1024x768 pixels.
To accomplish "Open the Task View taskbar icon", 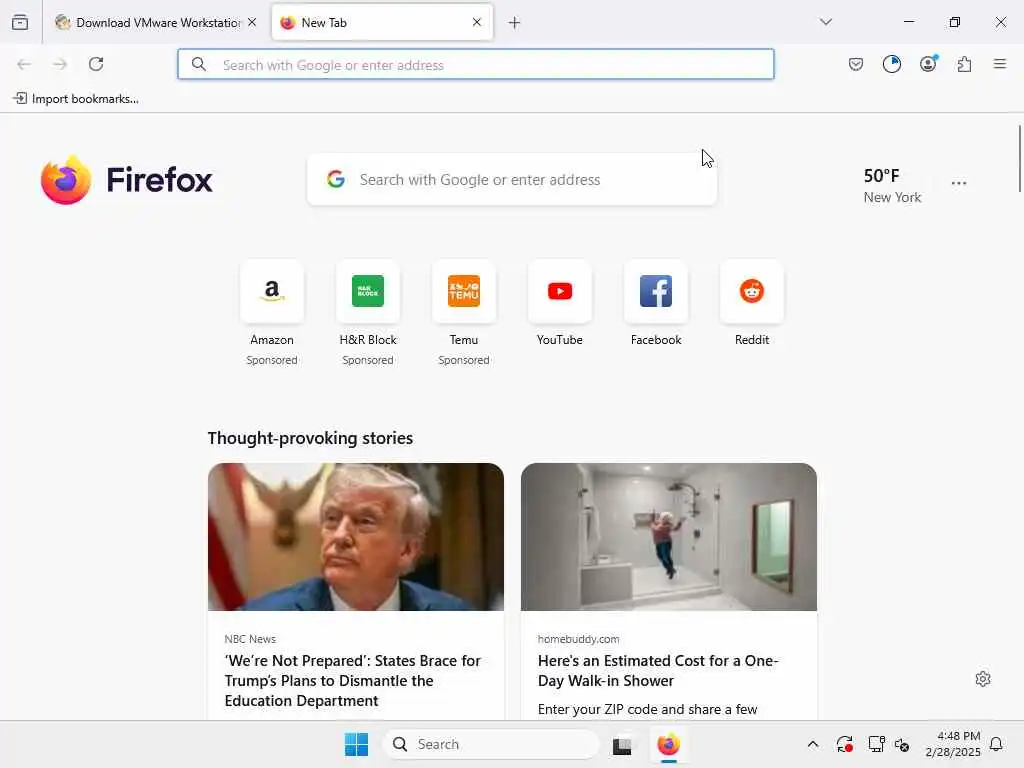I will click(622, 745).
